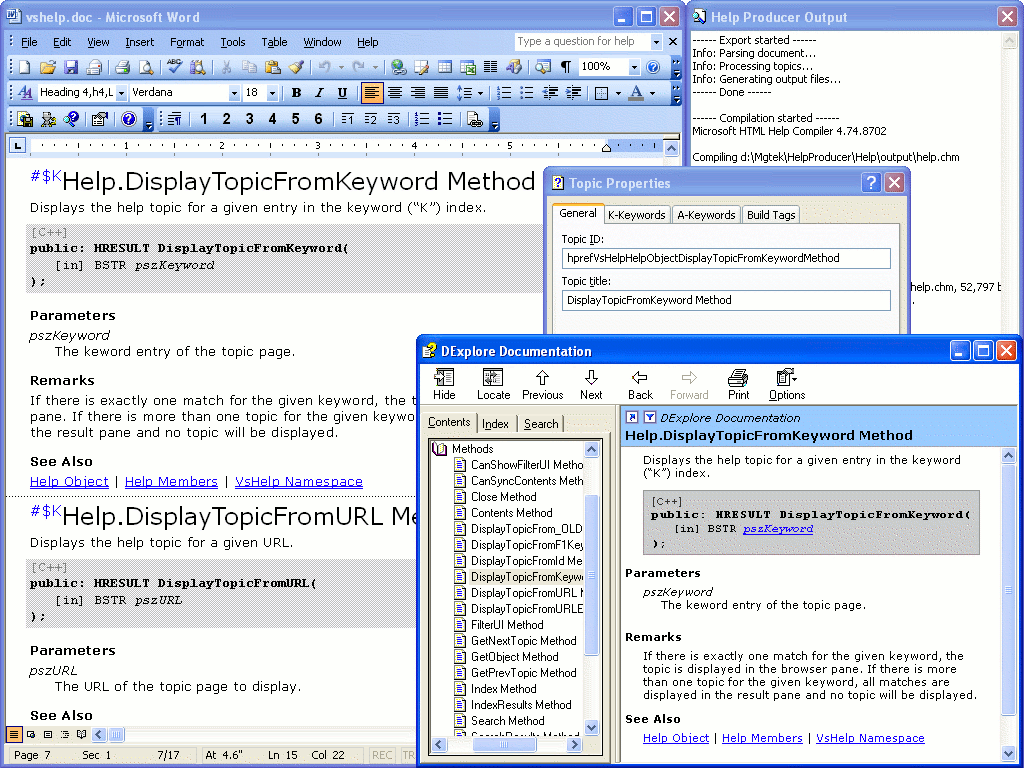This screenshot has width=1024, height=768.
Task: Click Microsoft Word Help question icon
Action: pyautogui.click(x=652, y=67)
